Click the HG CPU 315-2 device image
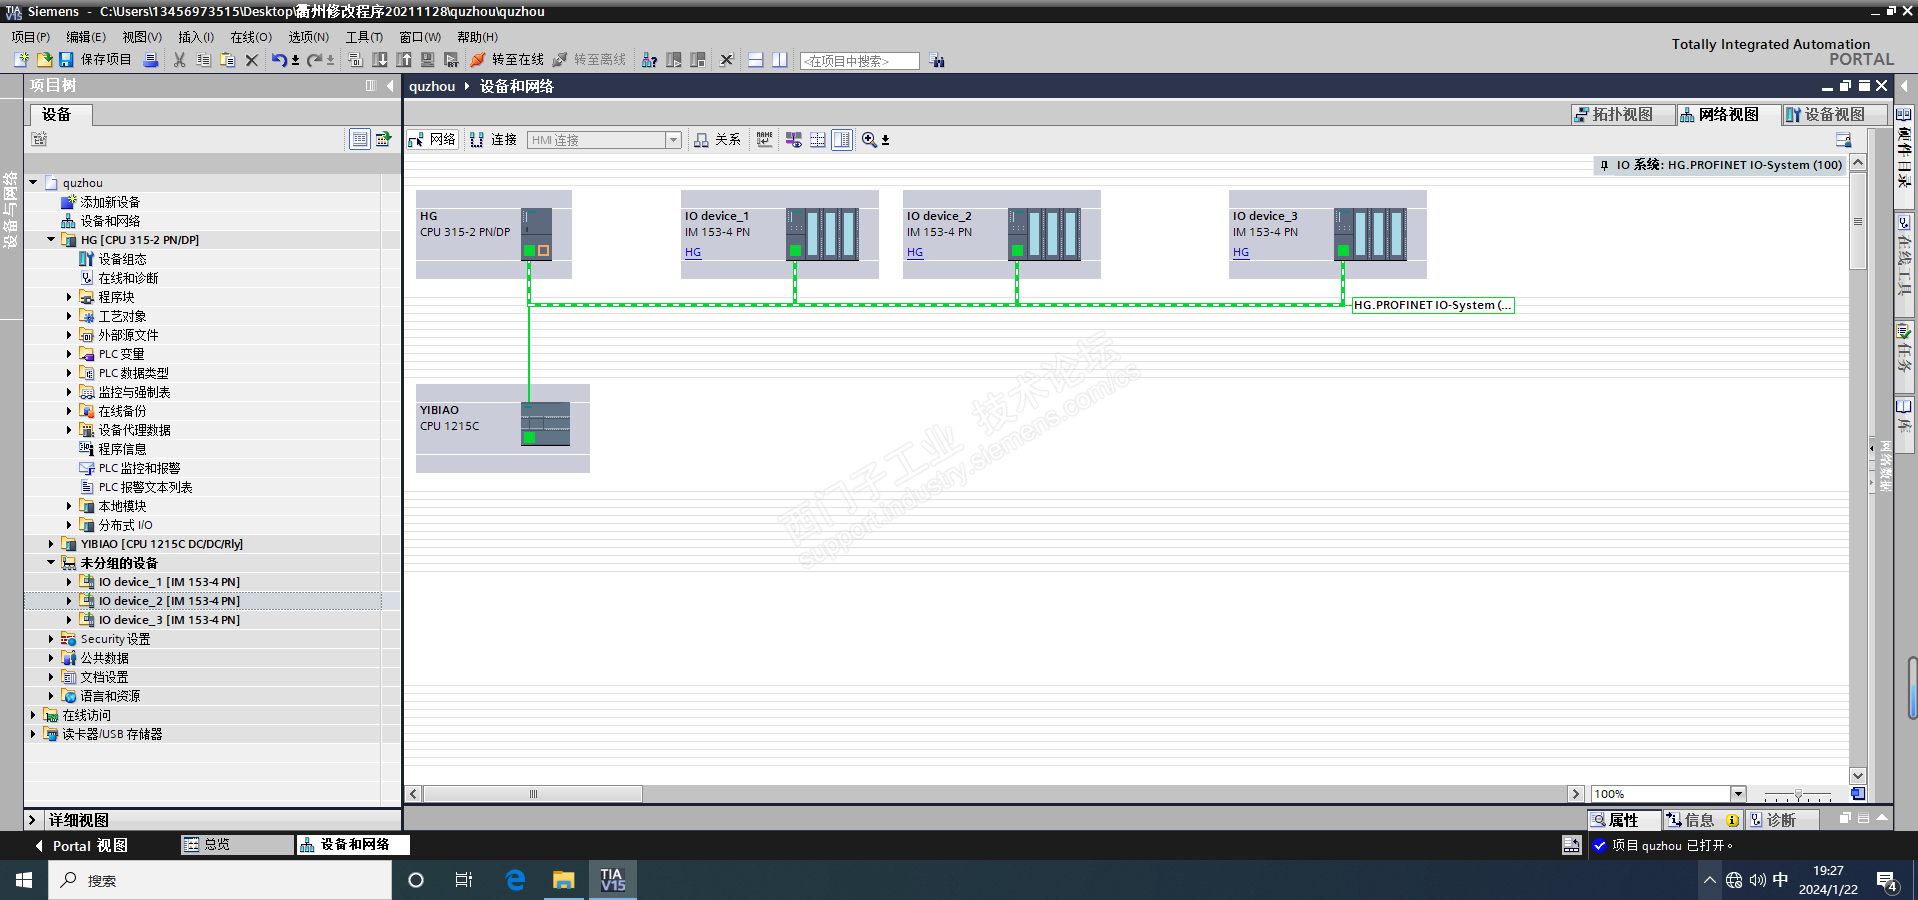 (537, 234)
